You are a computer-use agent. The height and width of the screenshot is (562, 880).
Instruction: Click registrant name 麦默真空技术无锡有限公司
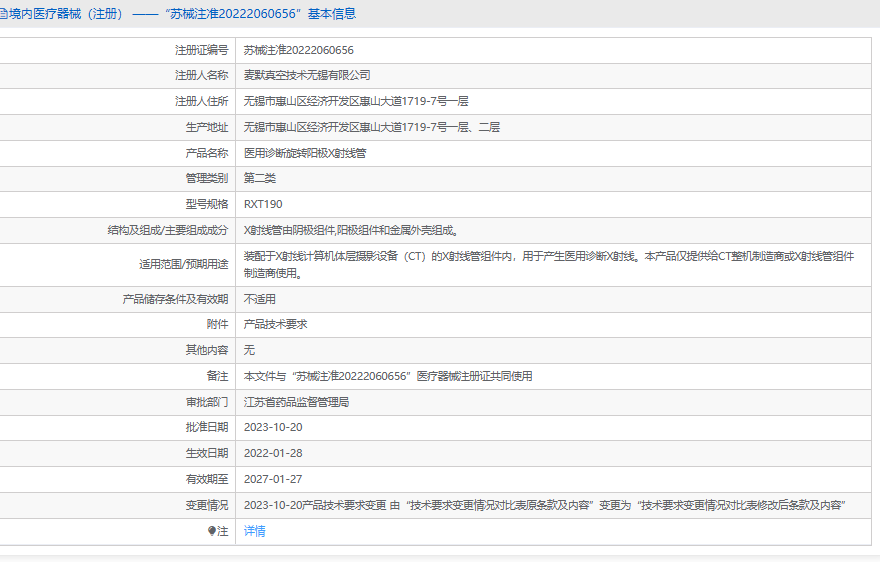click(x=307, y=75)
